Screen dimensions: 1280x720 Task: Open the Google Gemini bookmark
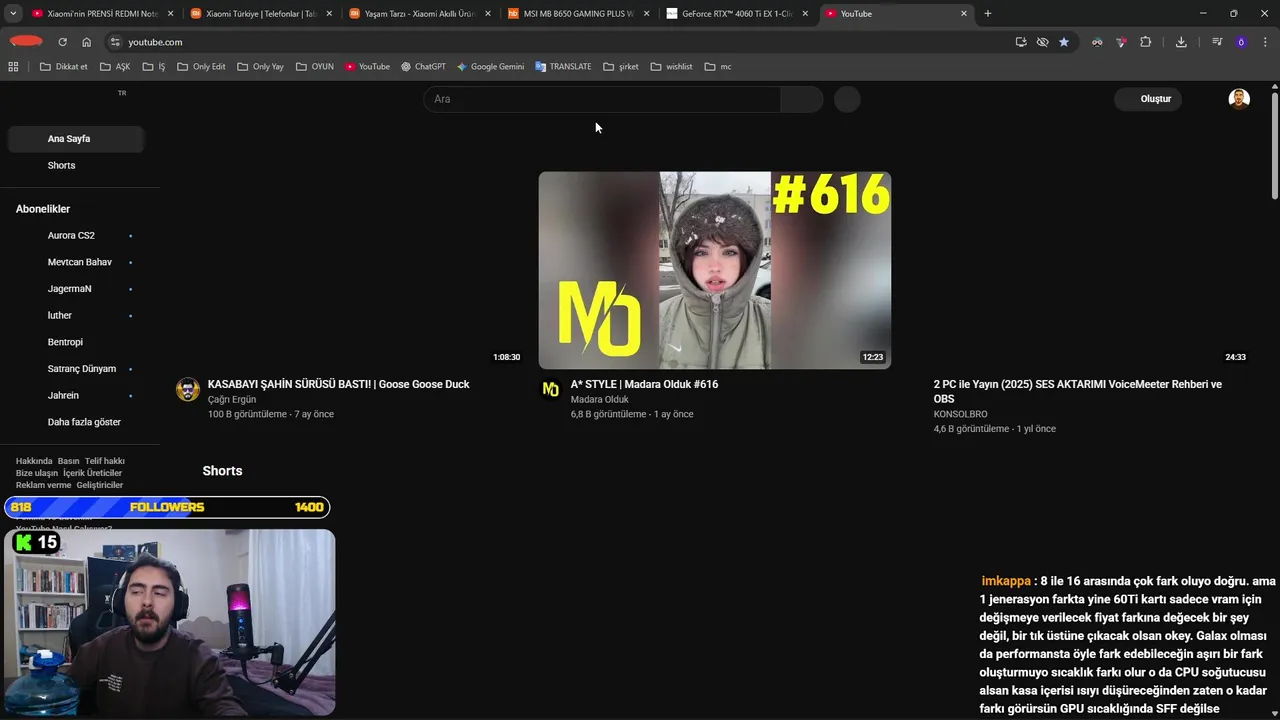[490, 67]
